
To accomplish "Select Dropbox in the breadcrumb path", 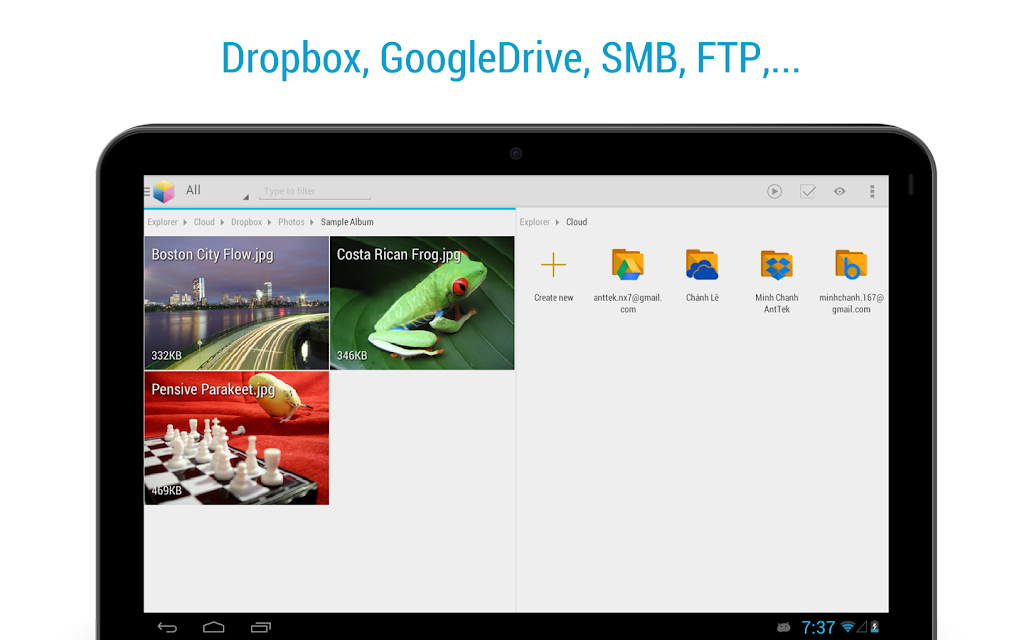I will pos(246,222).
